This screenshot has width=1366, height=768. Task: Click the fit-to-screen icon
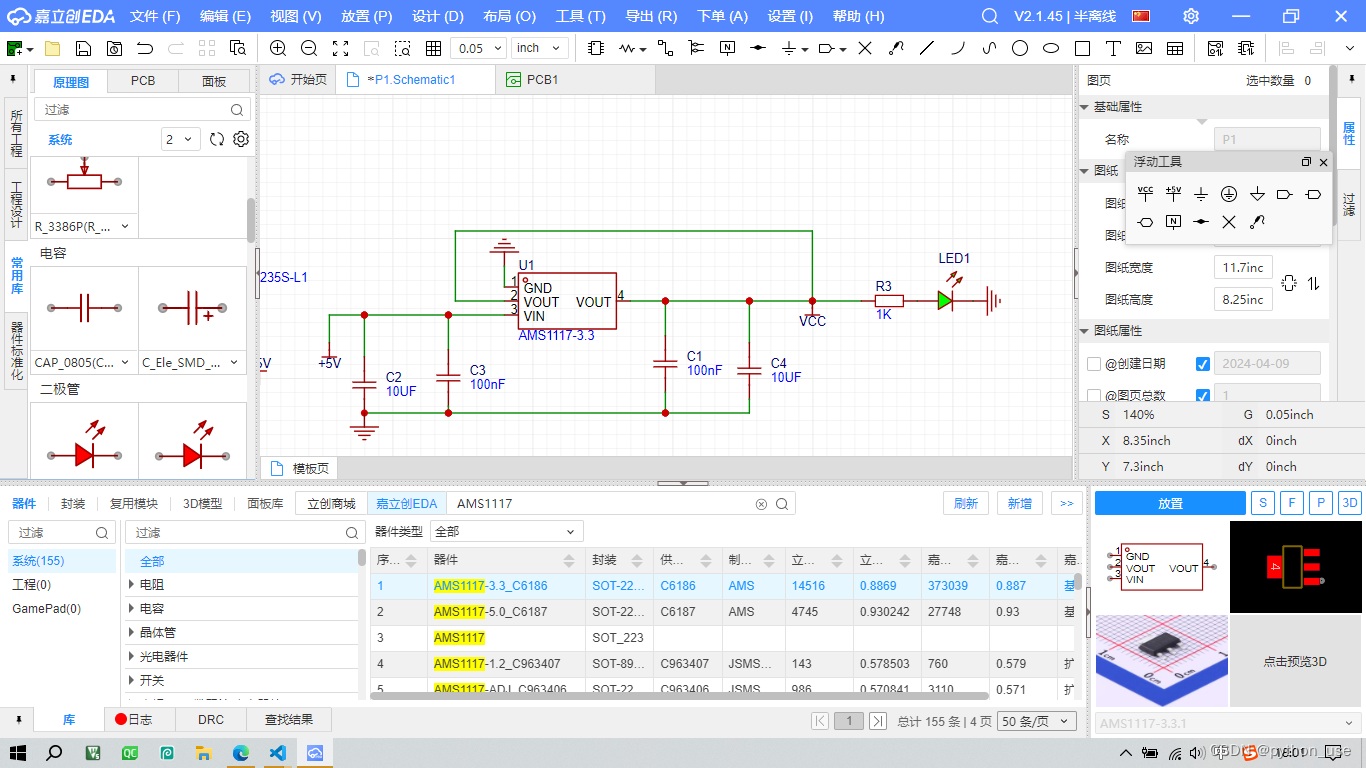pos(340,48)
